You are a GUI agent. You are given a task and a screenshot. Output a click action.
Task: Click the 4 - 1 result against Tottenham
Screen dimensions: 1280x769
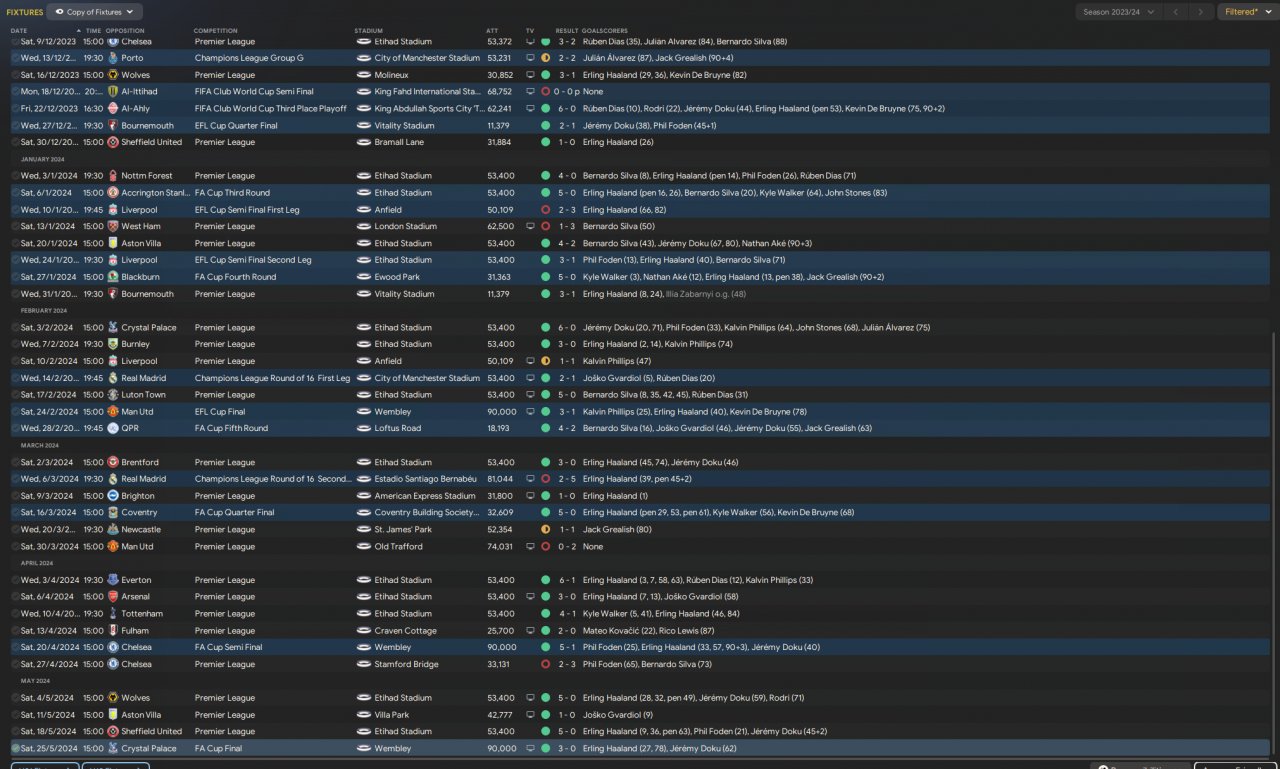pos(567,614)
